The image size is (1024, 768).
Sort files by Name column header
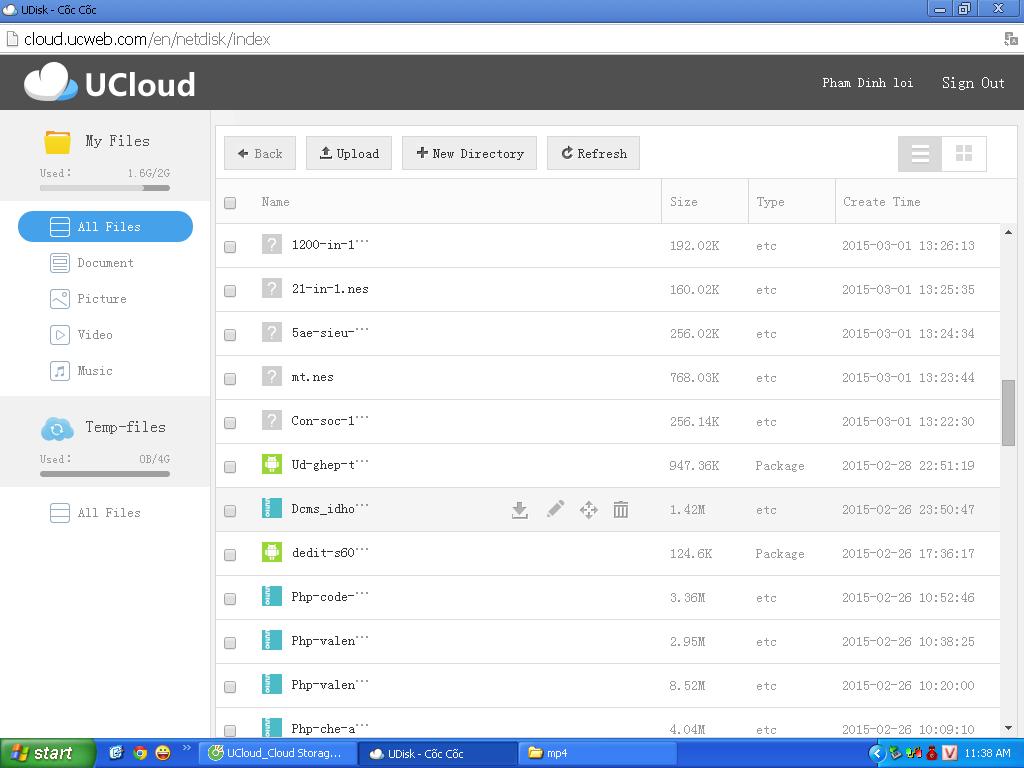(x=275, y=202)
